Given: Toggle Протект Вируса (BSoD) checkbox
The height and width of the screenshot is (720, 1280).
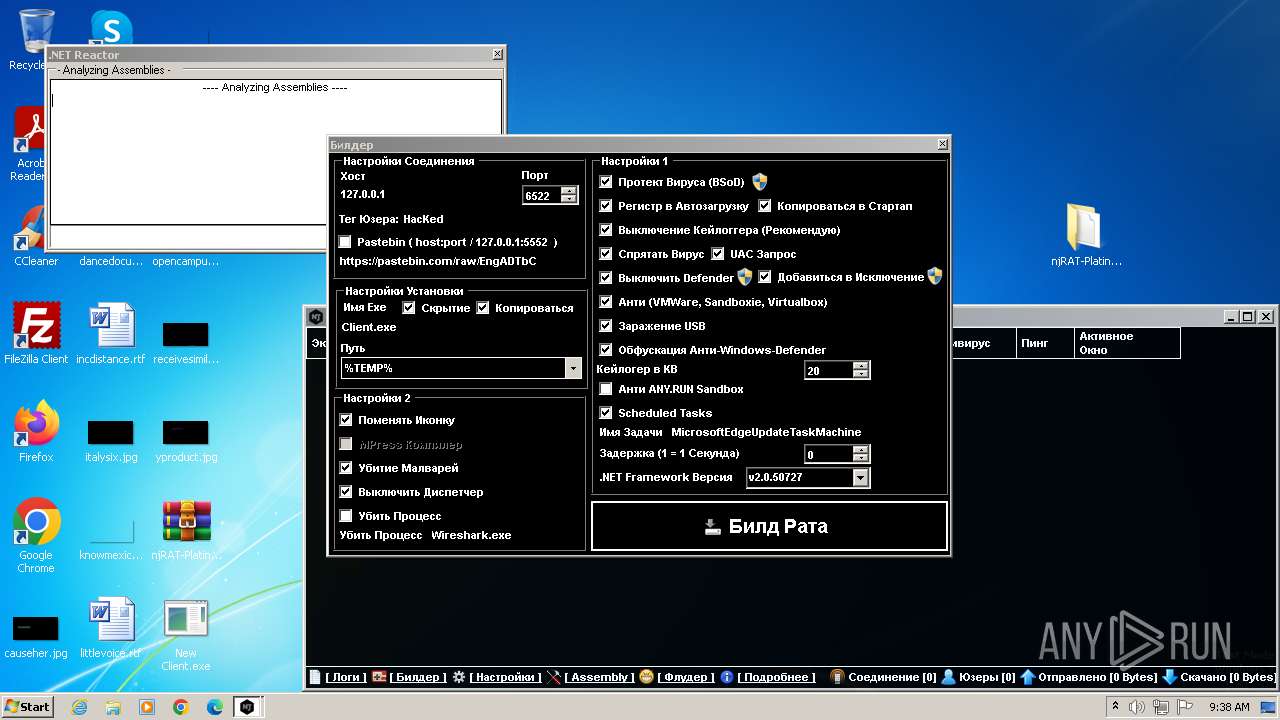Looking at the screenshot, I should click(x=605, y=182).
